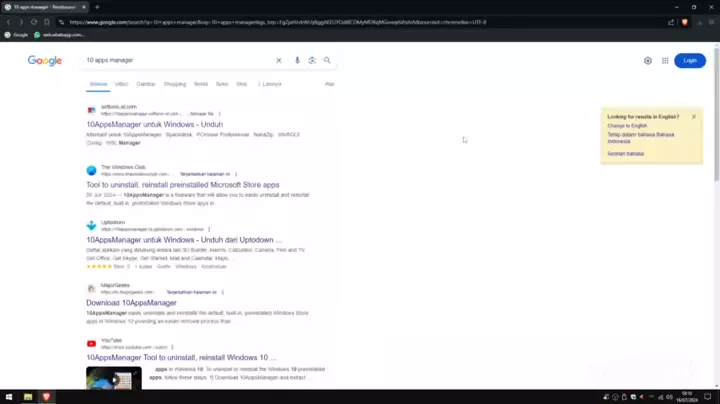Click the Brave Shields lion icon
720x404 pixels.
click(685, 21)
